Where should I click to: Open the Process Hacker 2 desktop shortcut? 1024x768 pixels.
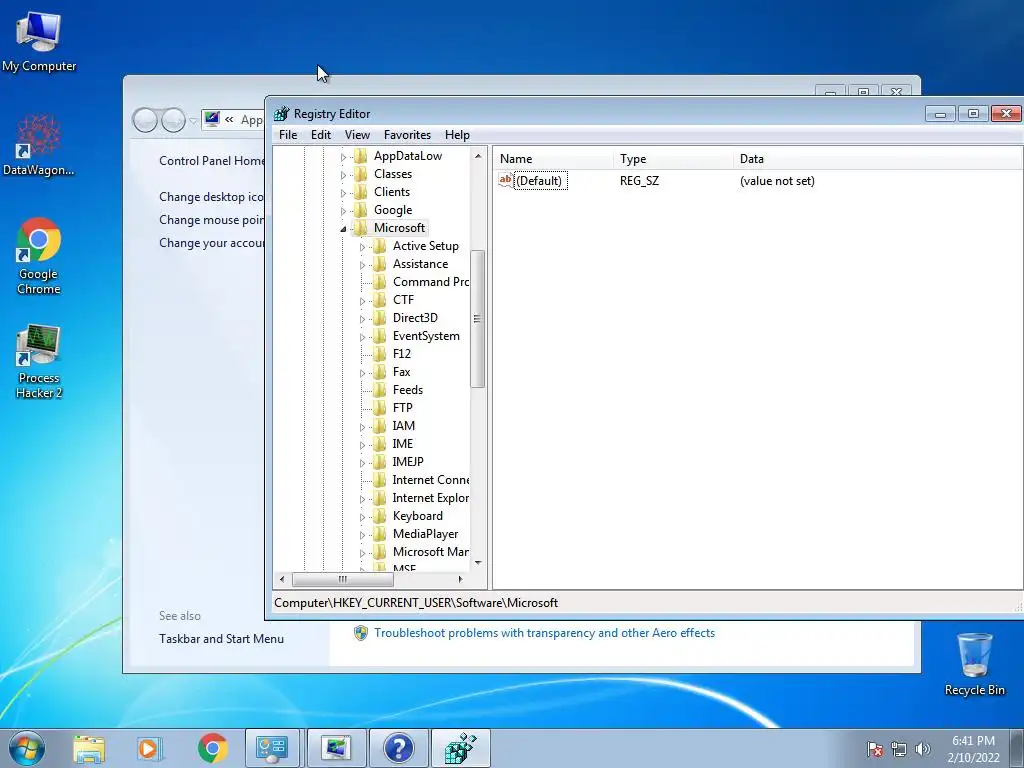(39, 360)
